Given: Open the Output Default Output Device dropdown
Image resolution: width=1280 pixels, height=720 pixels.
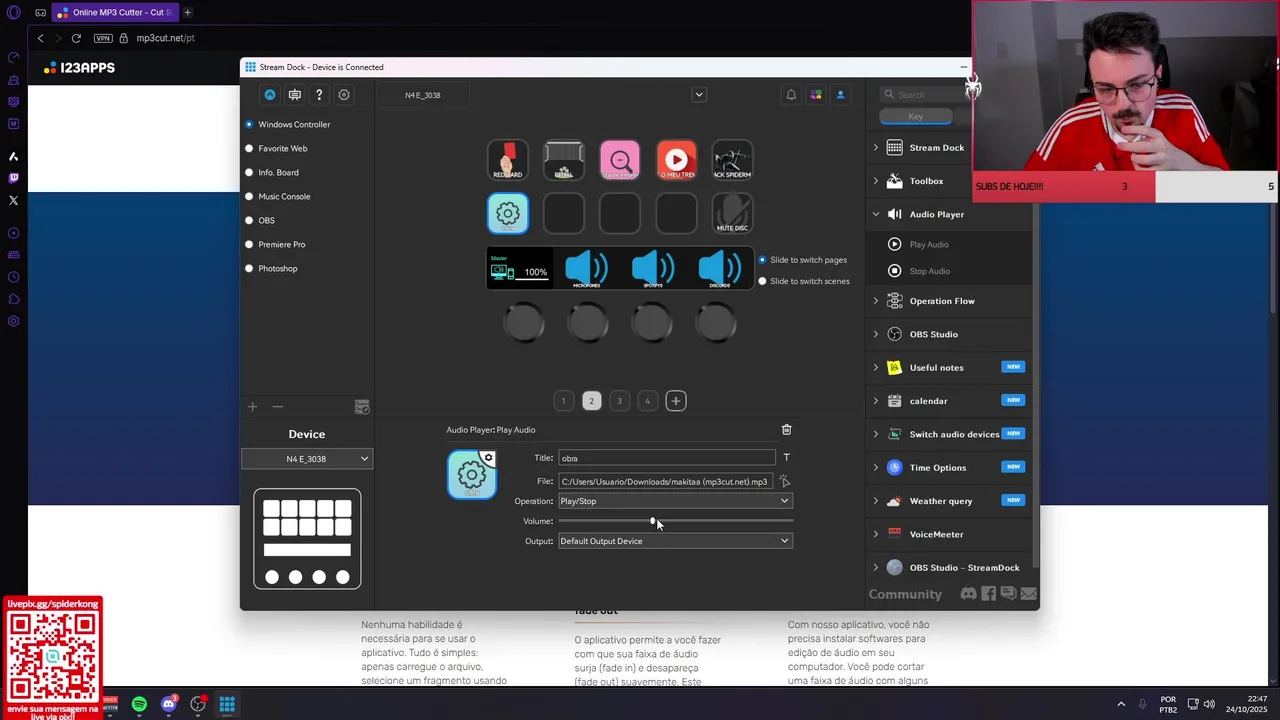Looking at the screenshot, I should click(x=675, y=541).
